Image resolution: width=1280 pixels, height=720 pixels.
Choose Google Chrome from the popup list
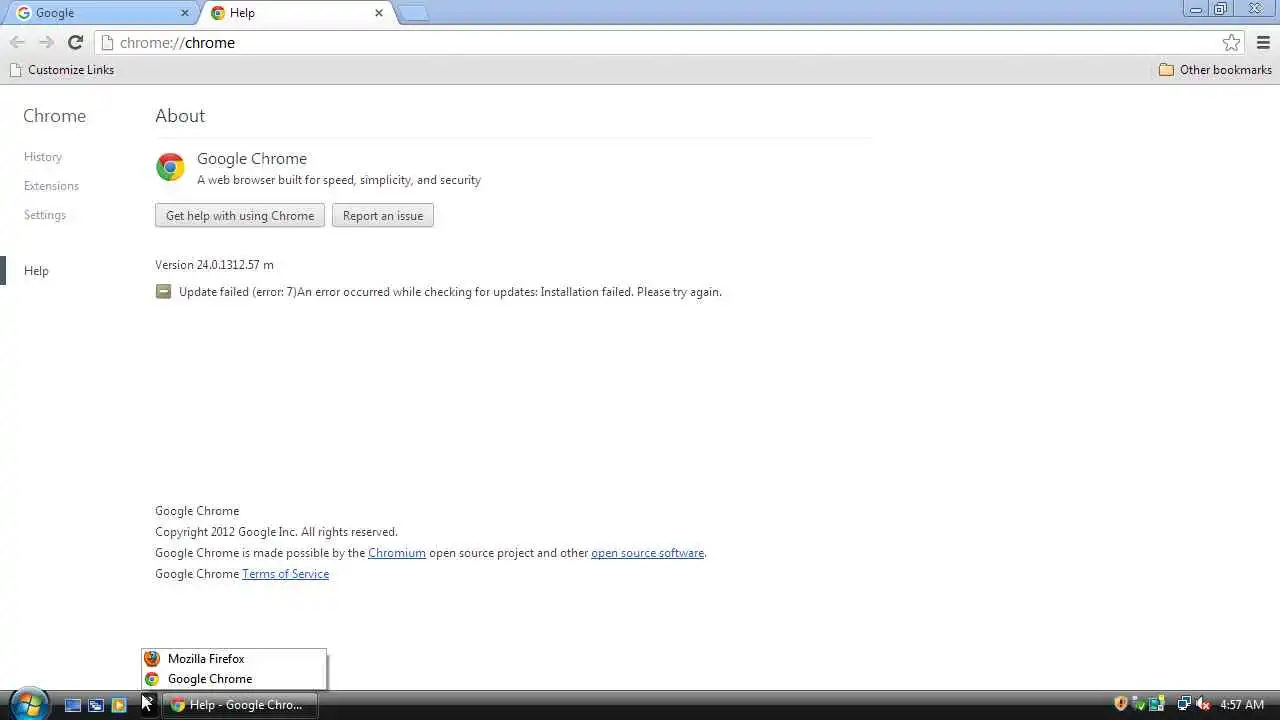[x=233, y=679]
